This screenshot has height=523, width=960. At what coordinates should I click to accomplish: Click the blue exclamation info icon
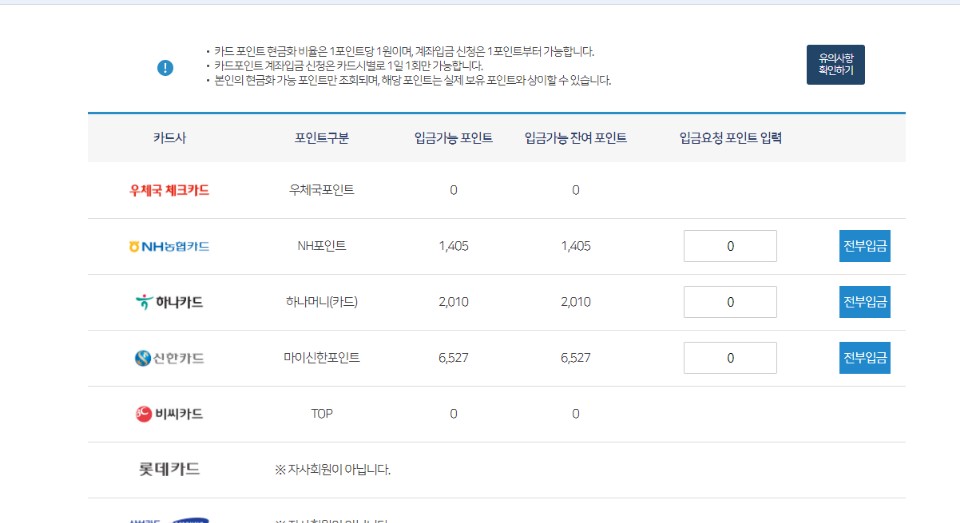(165, 68)
